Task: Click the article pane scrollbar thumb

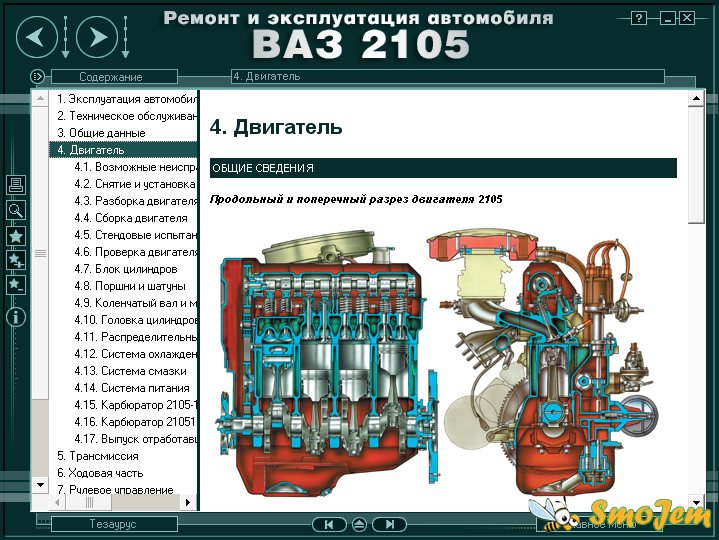Action: coord(697,165)
